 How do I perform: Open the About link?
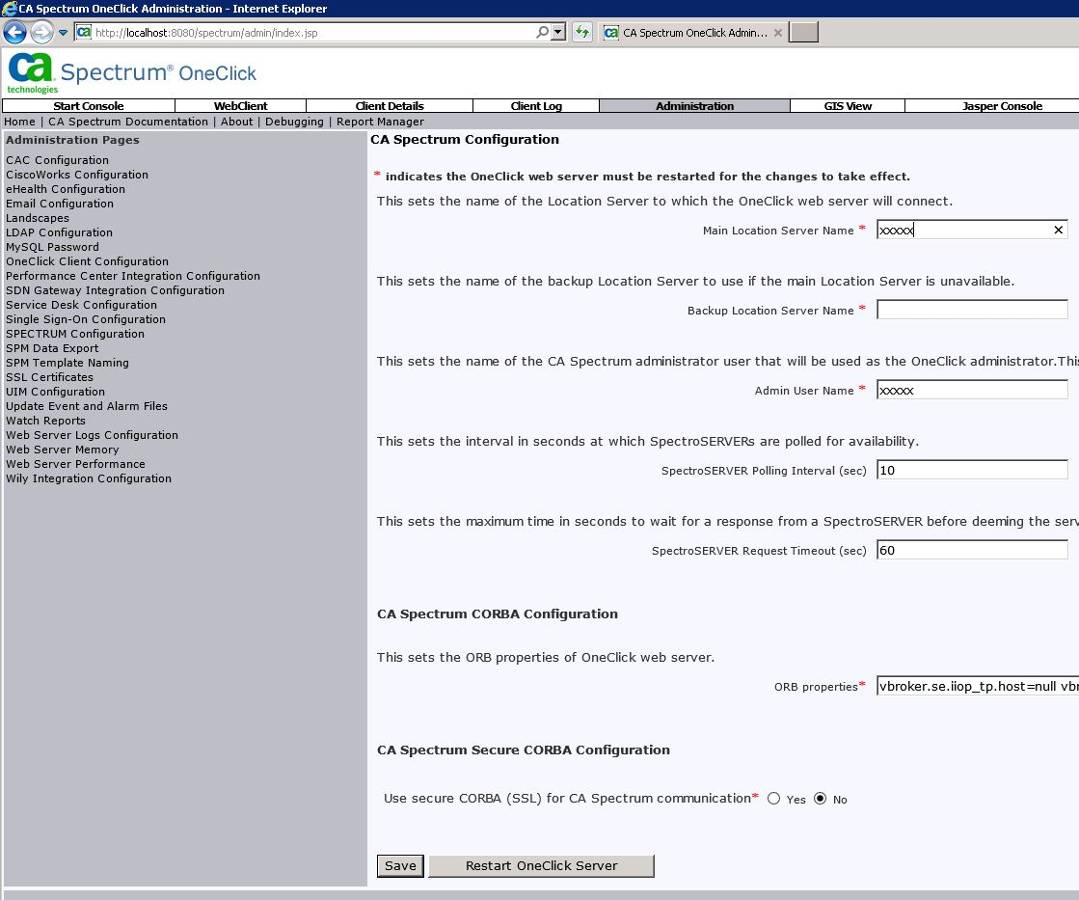pyautogui.click(x=237, y=122)
